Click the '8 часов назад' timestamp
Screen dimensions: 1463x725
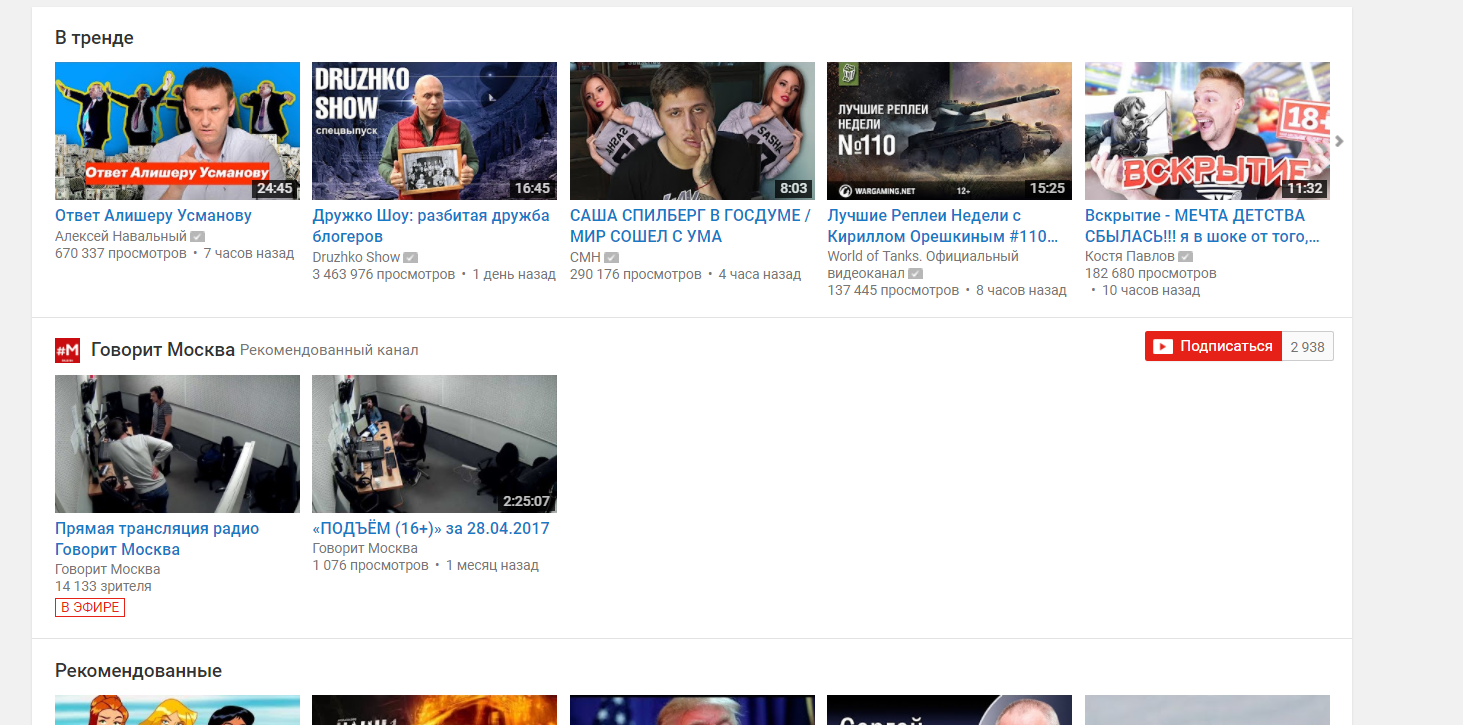(x=1021, y=291)
